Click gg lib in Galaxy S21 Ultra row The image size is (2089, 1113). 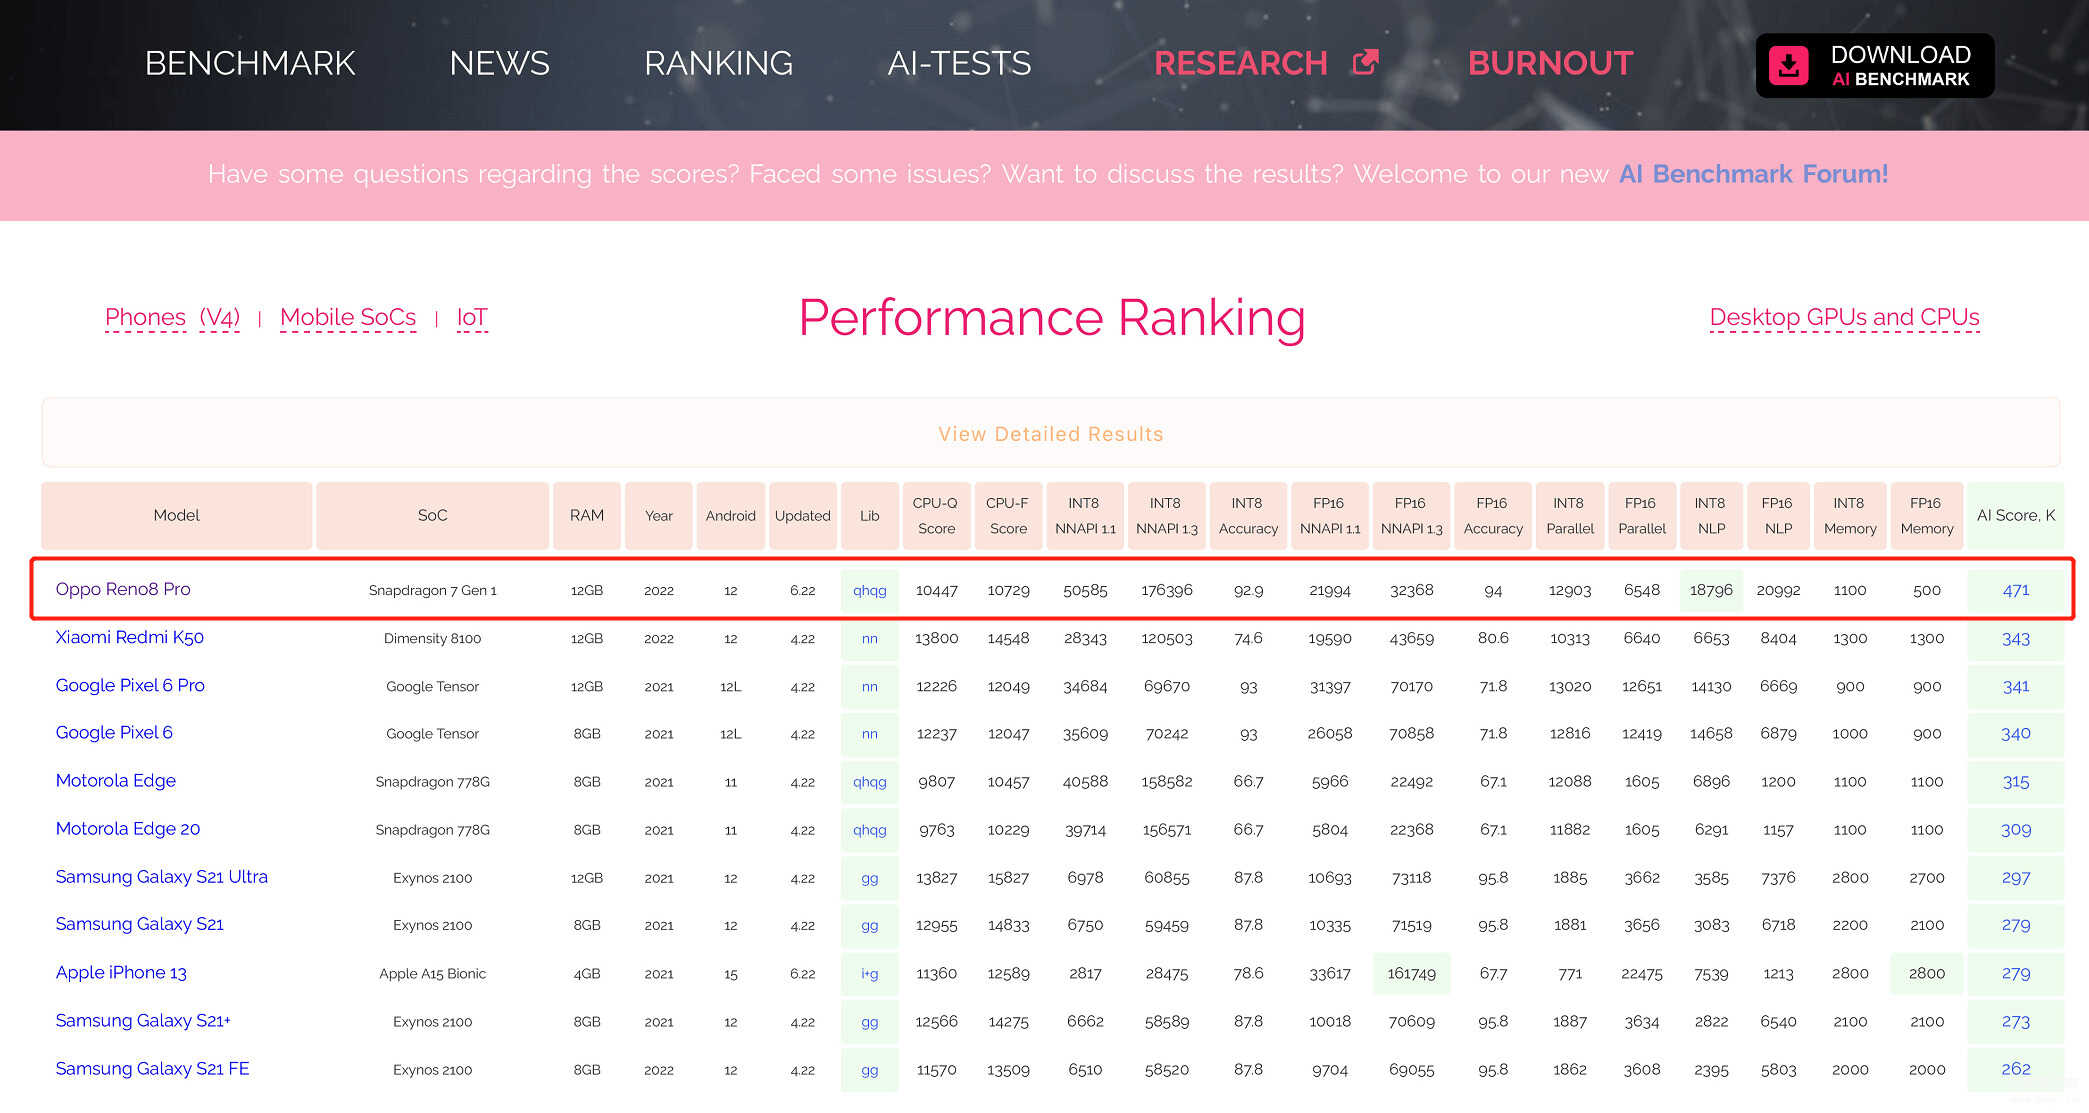[x=870, y=877]
